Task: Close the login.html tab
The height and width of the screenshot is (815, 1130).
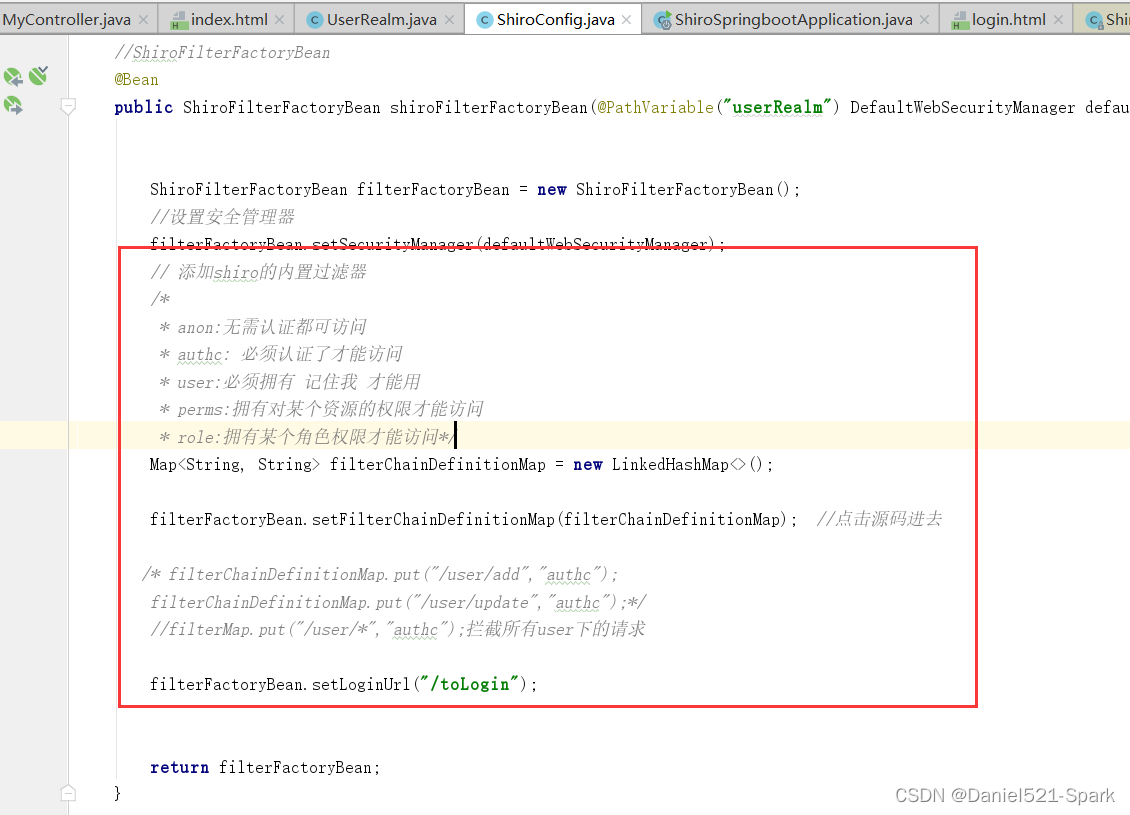Action: (x=1058, y=20)
